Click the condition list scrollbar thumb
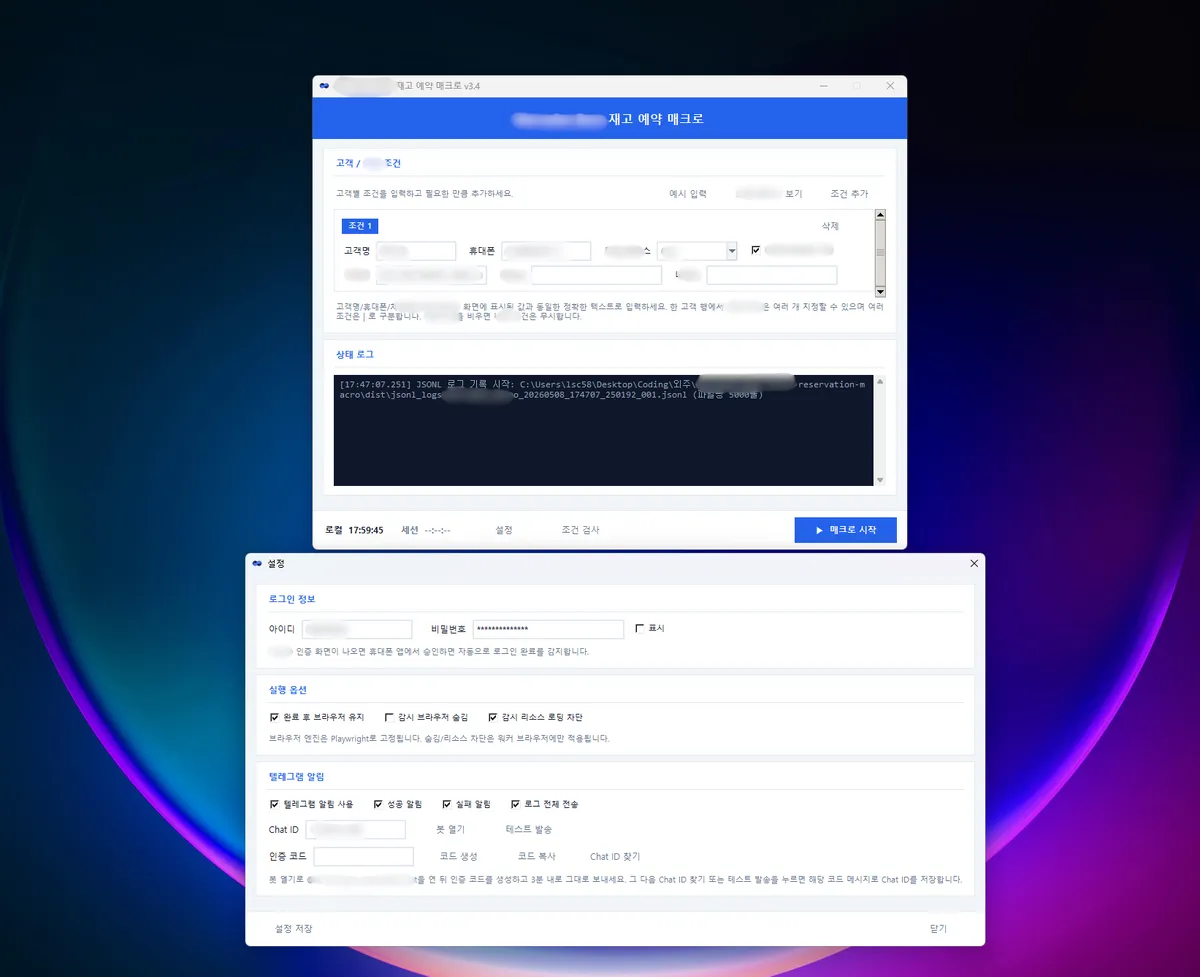1200x977 pixels. tap(880, 253)
